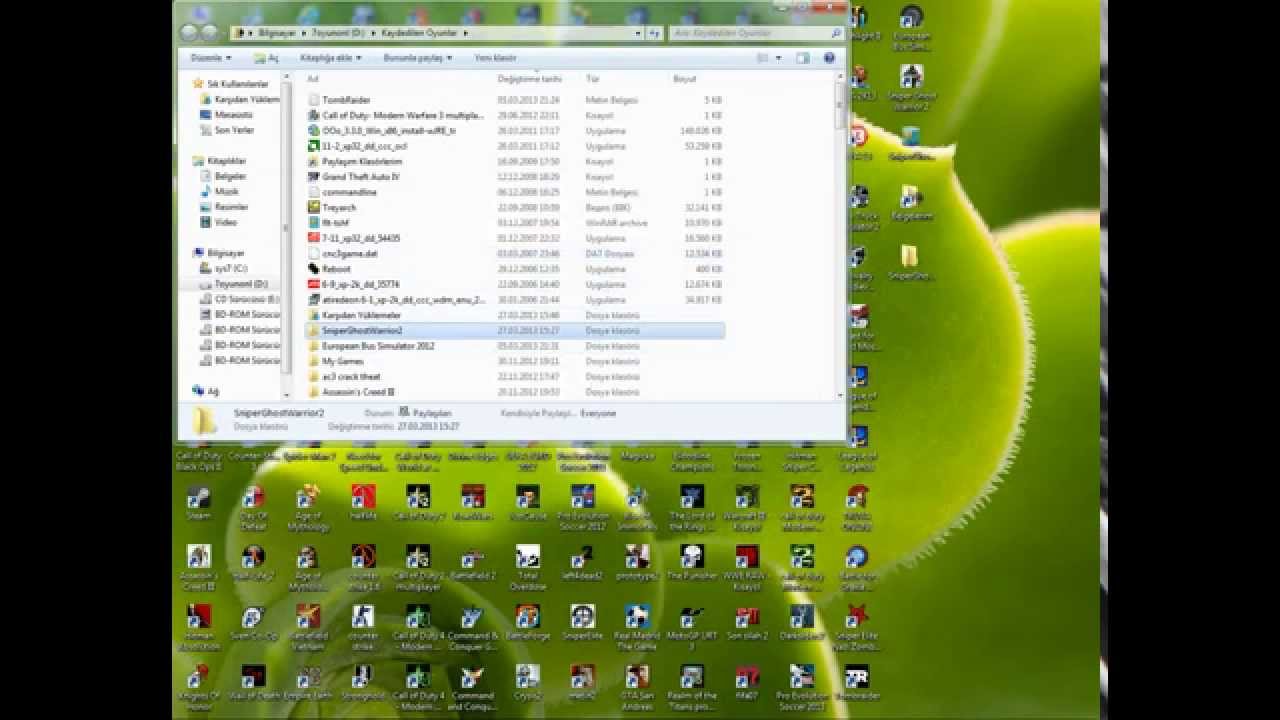1280x720 pixels.
Task: Open Wall of Death desktop shortcut
Action: click(253, 683)
